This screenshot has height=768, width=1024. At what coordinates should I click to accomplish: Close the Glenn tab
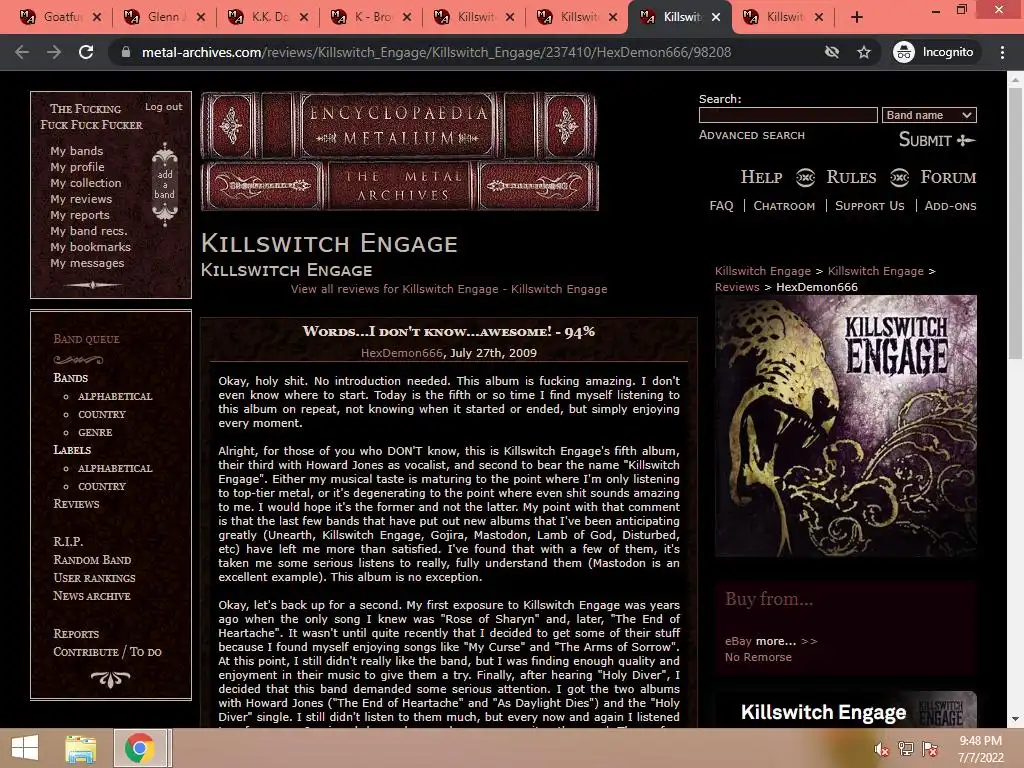(x=200, y=17)
